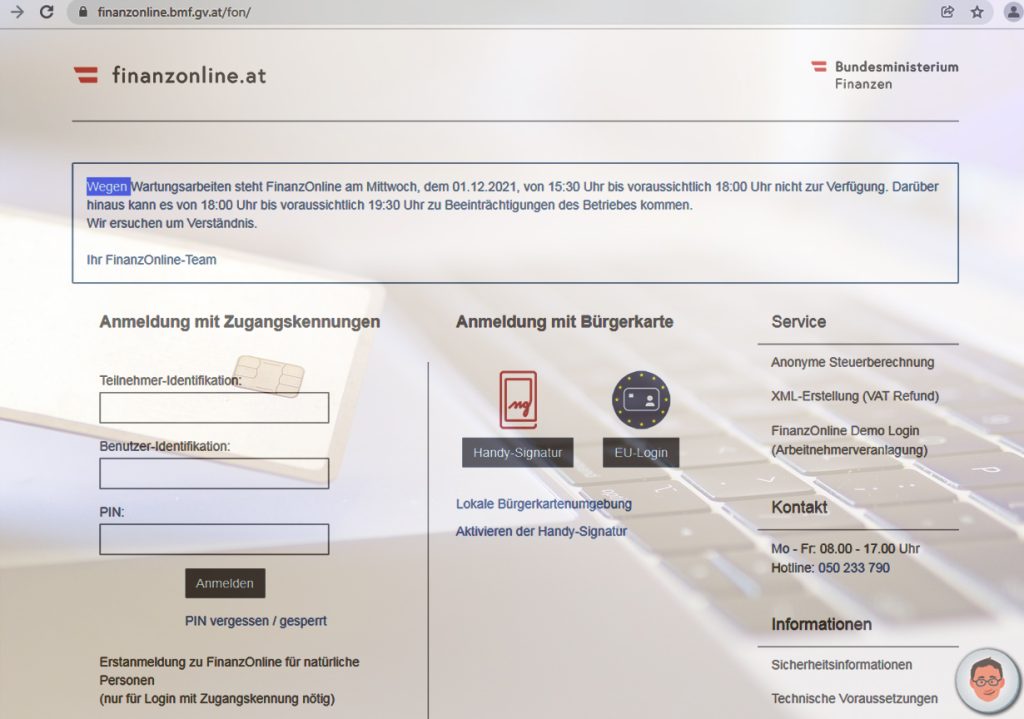Image resolution: width=1024 pixels, height=719 pixels.
Task: Open the chatbot assistant avatar
Action: click(987, 680)
